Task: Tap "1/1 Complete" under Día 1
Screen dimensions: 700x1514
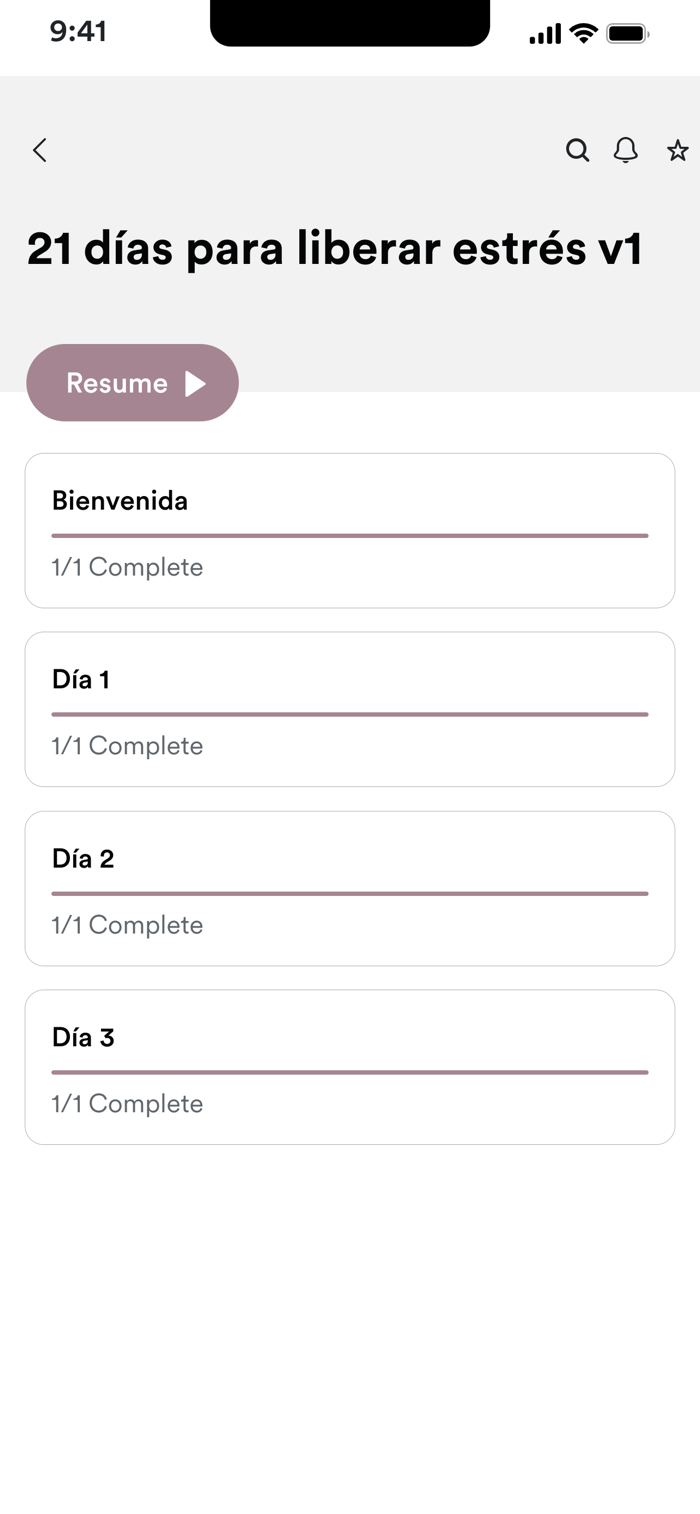Action: click(x=127, y=747)
